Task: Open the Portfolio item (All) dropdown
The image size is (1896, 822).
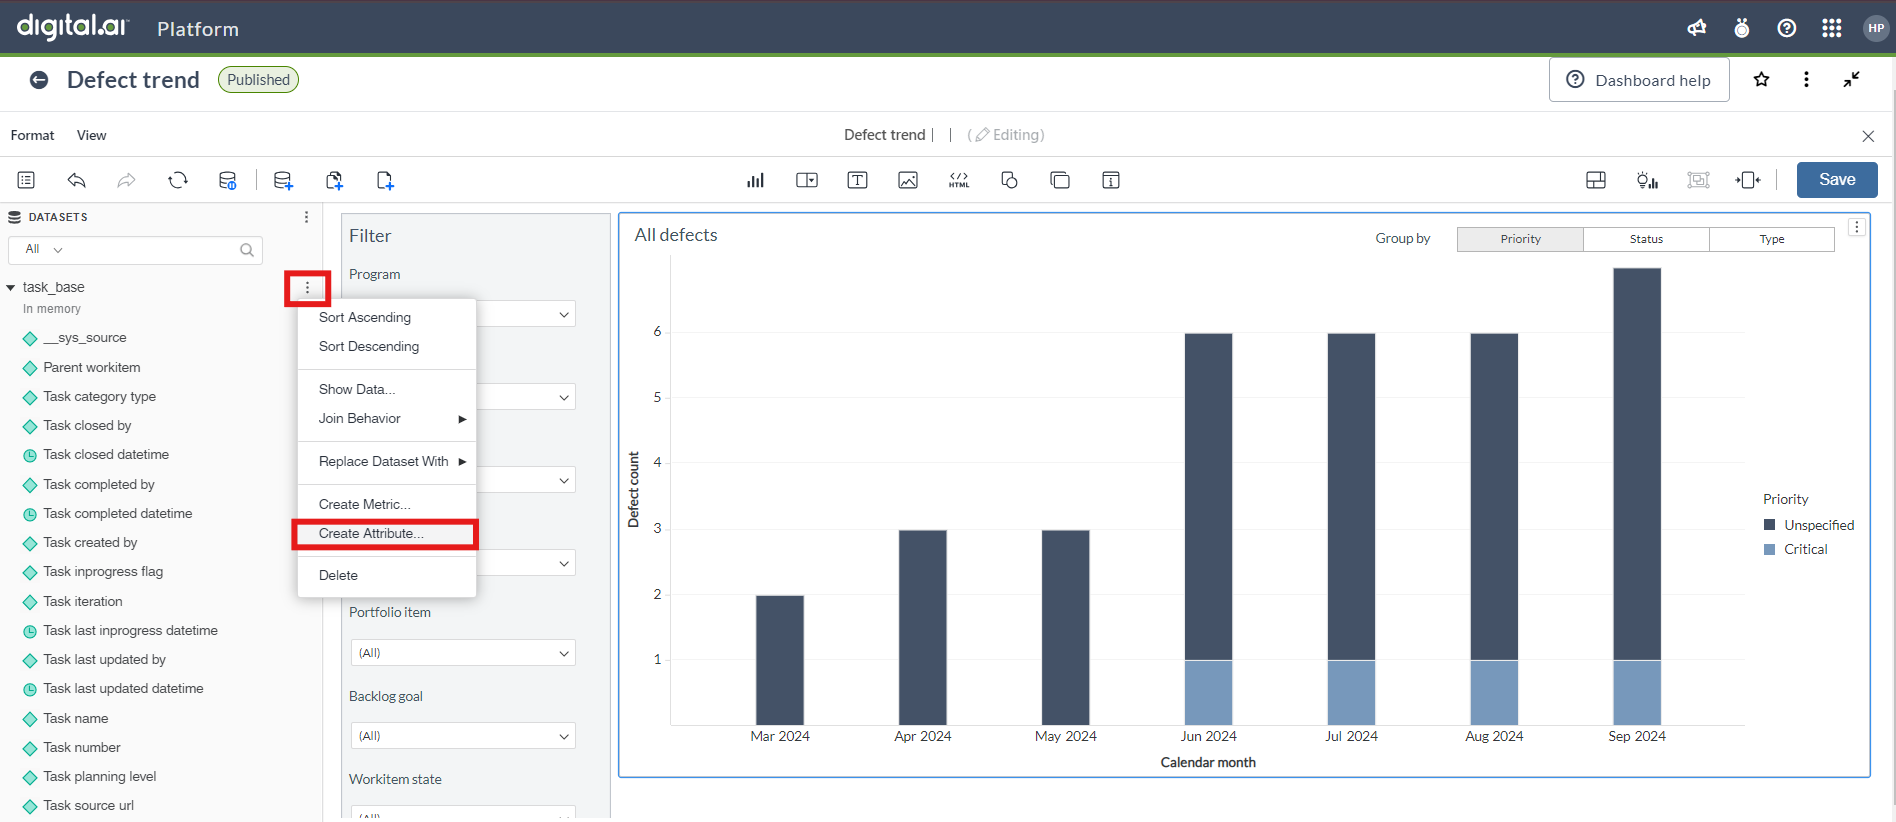Action: click(463, 653)
